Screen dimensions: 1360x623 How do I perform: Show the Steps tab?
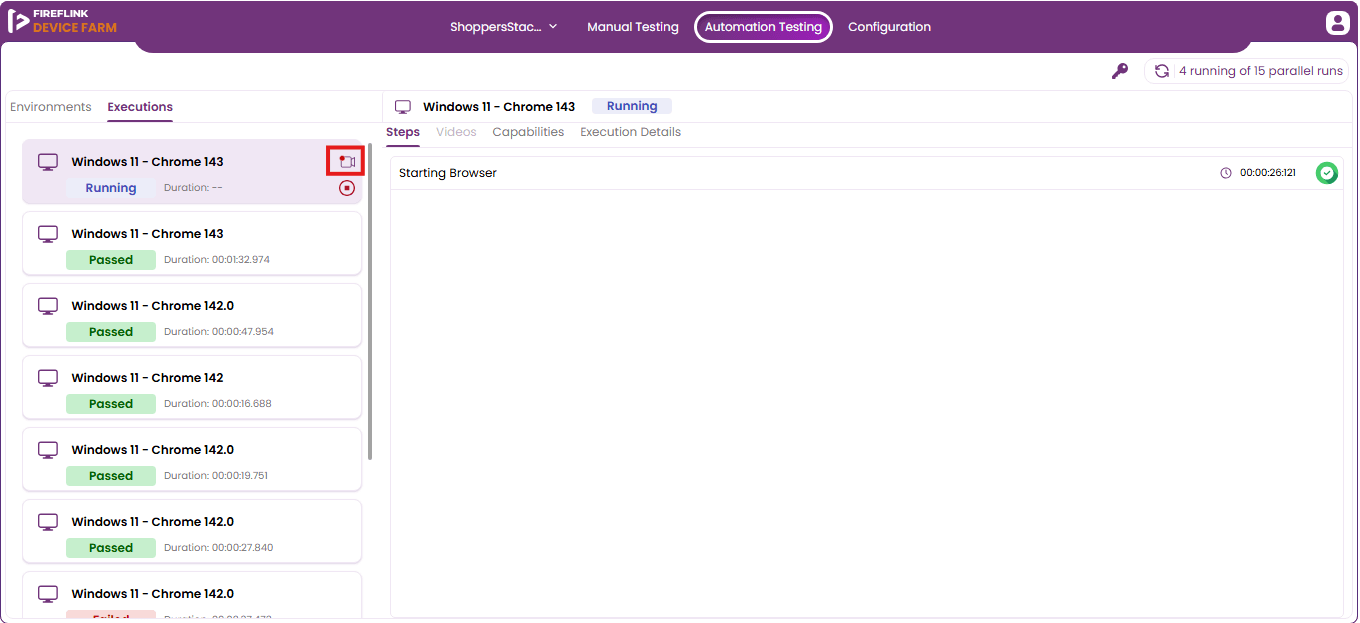tap(403, 132)
